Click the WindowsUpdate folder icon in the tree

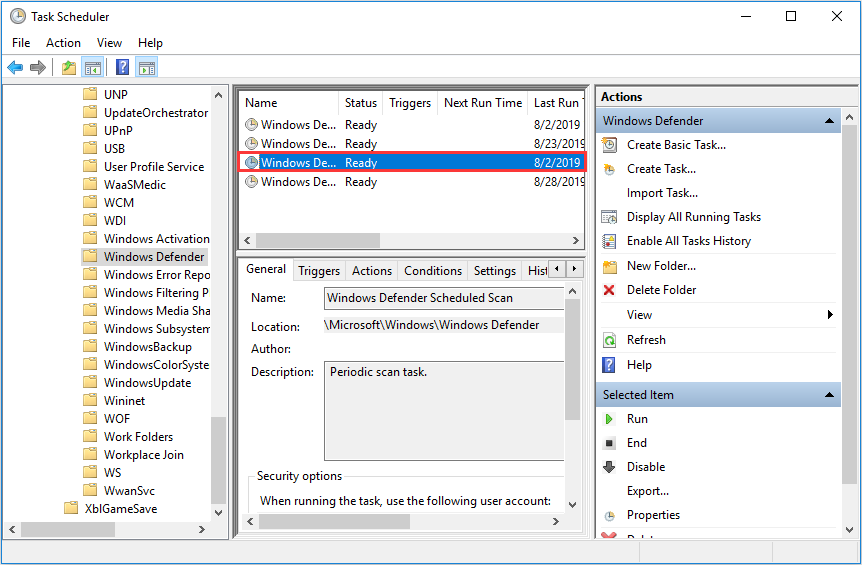[x=90, y=383]
